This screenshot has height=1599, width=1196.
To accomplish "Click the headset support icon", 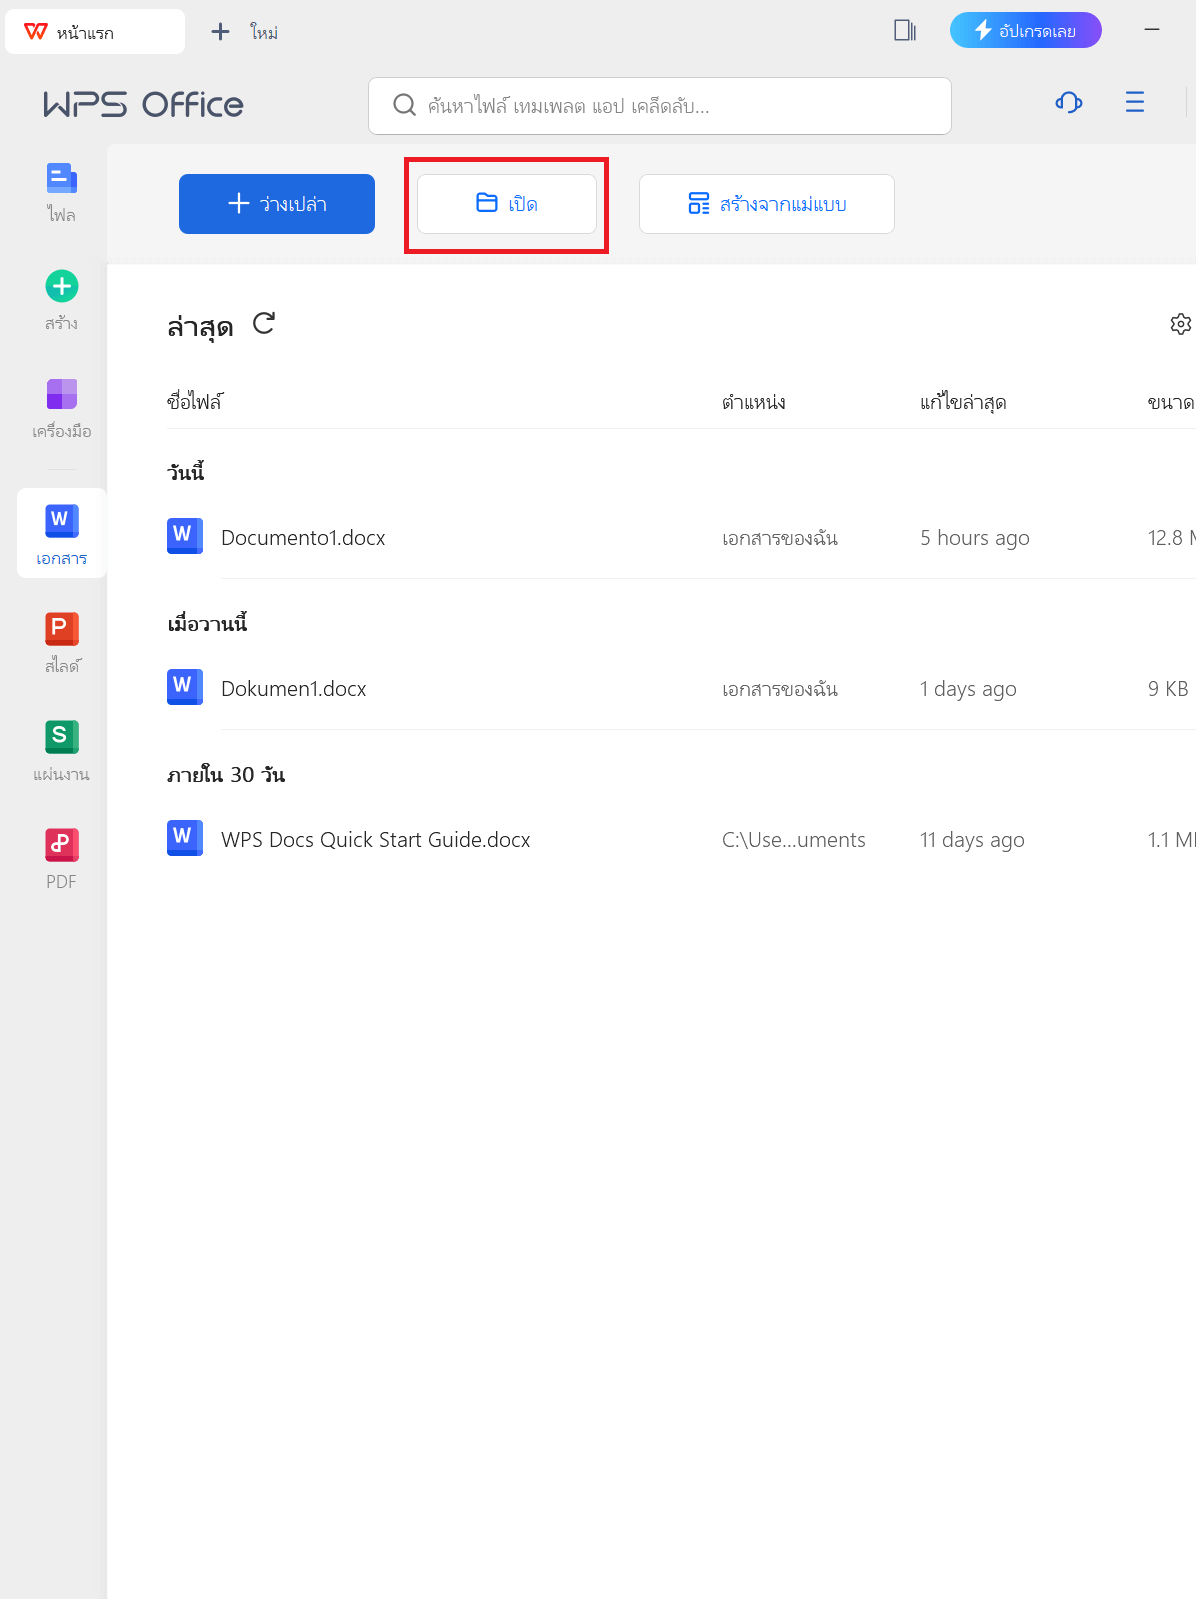I will point(1069,102).
